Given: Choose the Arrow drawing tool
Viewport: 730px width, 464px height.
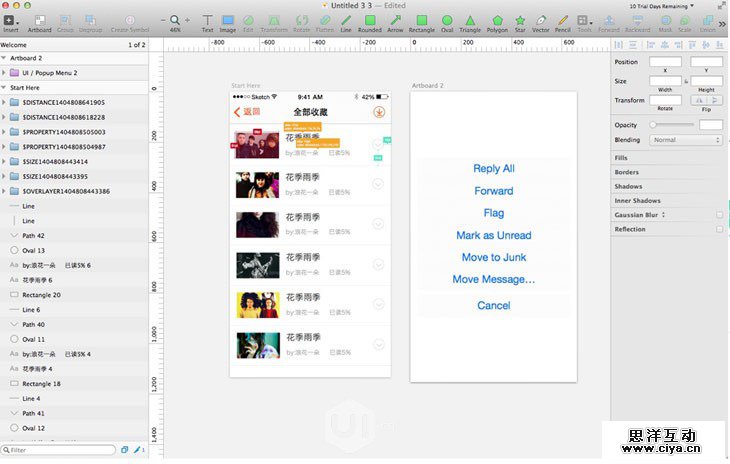Looking at the screenshot, I should click(x=395, y=20).
